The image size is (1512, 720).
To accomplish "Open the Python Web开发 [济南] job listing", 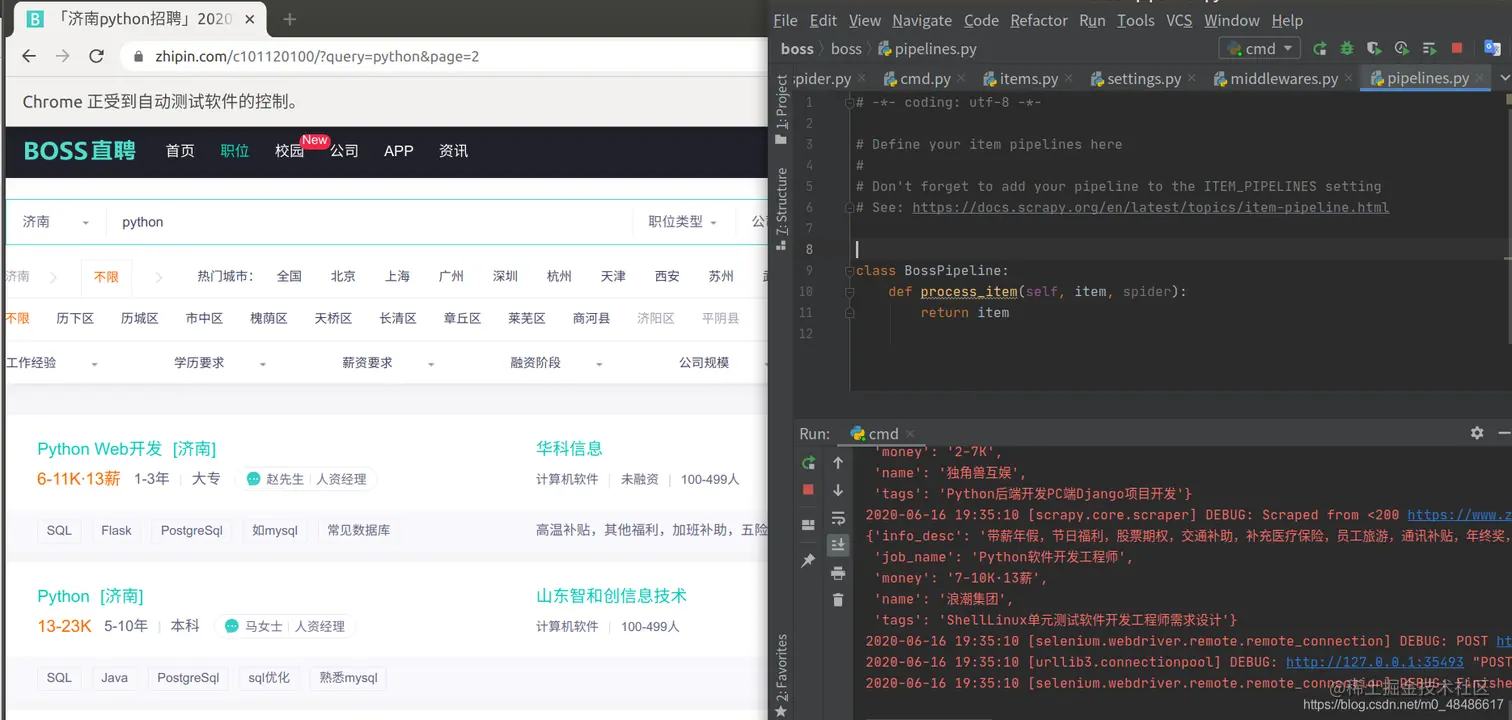I will pos(126,449).
